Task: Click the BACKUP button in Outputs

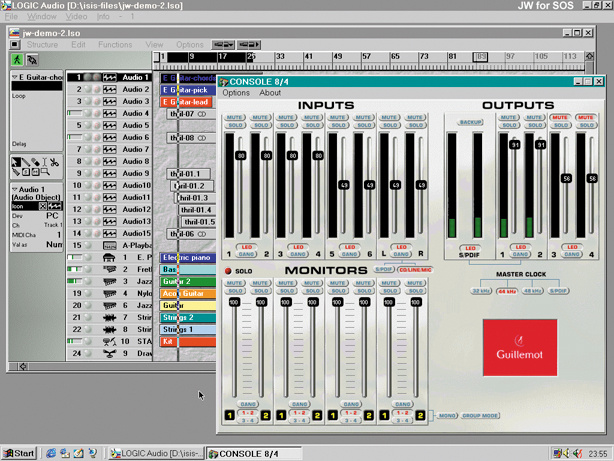Action: tap(470, 122)
